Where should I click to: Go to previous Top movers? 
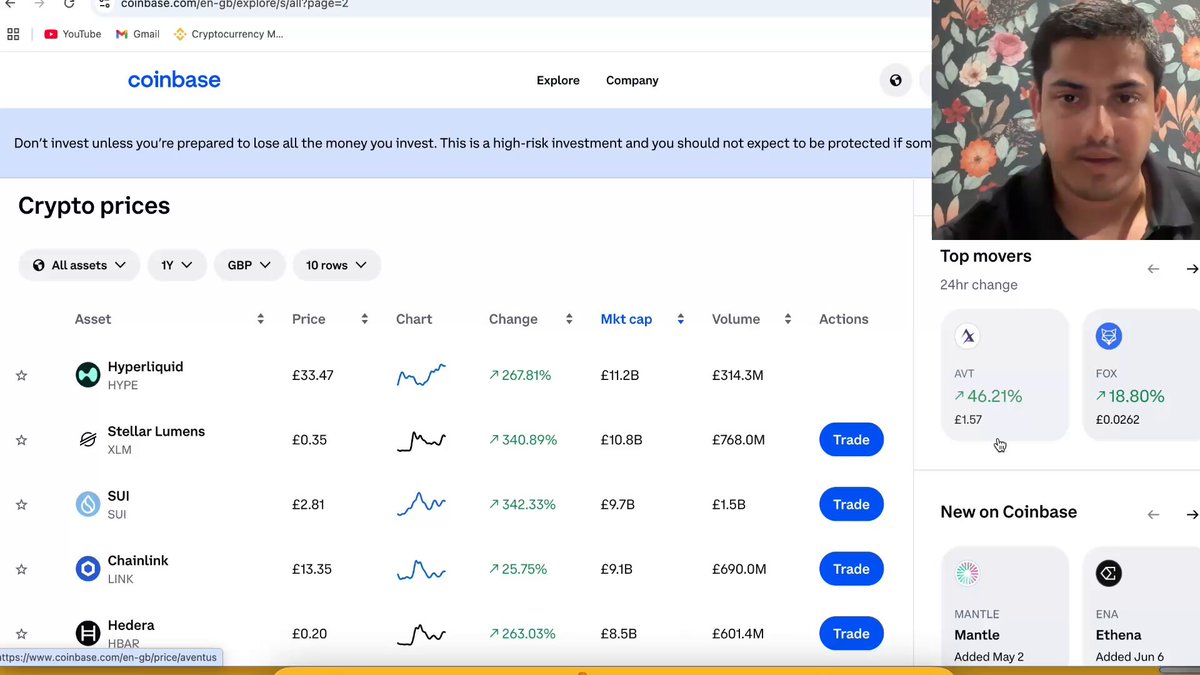(1153, 268)
